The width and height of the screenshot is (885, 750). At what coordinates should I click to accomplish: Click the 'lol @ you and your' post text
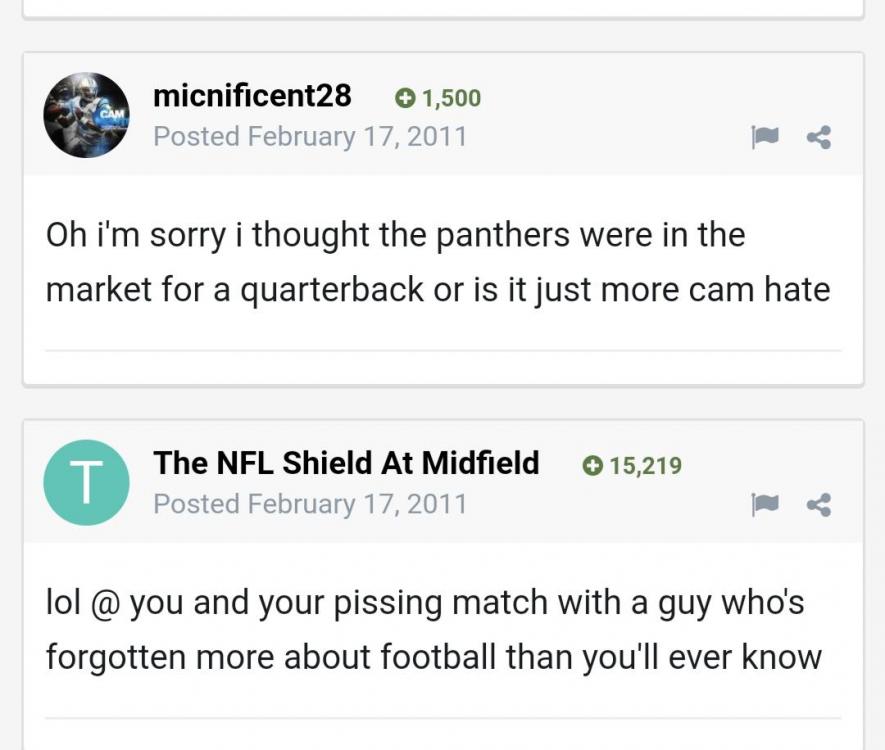coord(425,603)
